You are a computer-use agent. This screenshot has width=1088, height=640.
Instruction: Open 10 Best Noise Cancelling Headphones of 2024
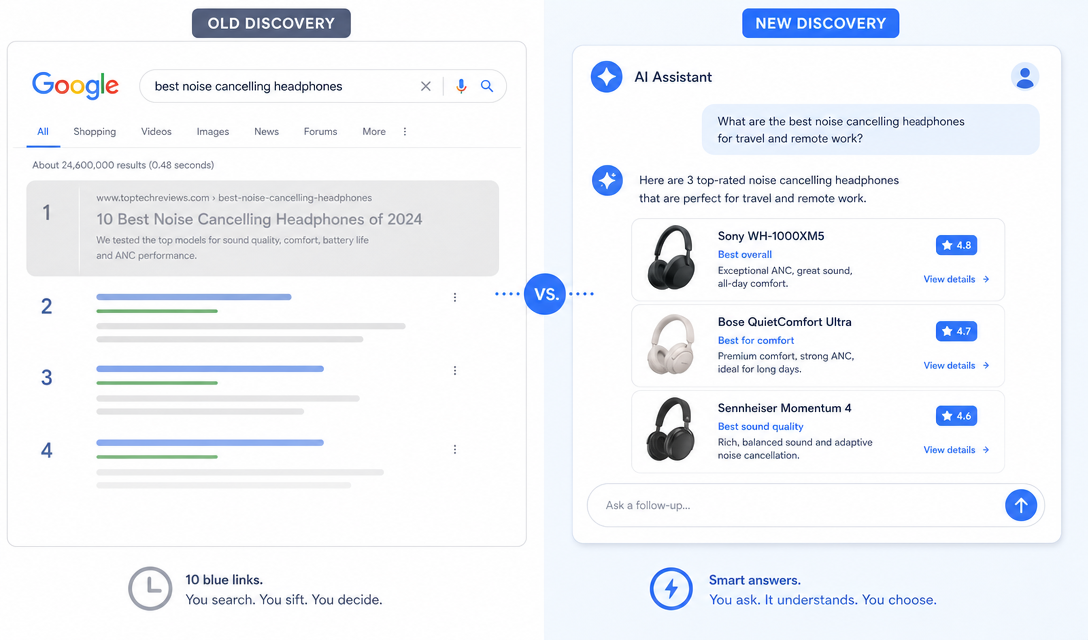click(260, 219)
